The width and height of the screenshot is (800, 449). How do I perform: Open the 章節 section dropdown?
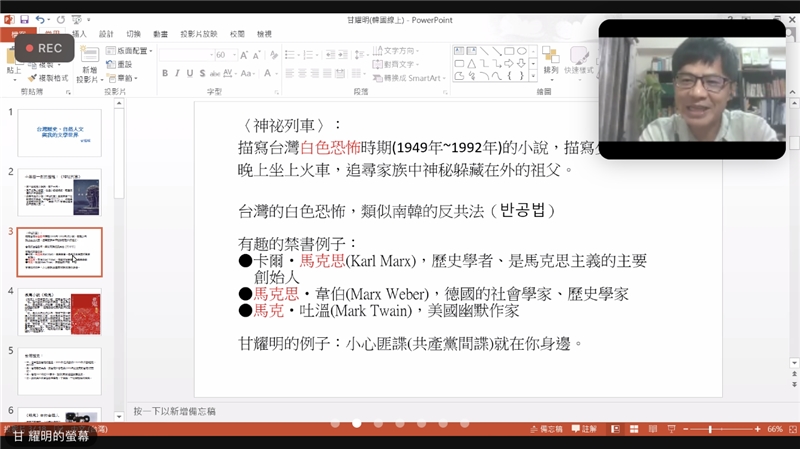pyautogui.click(x=122, y=78)
